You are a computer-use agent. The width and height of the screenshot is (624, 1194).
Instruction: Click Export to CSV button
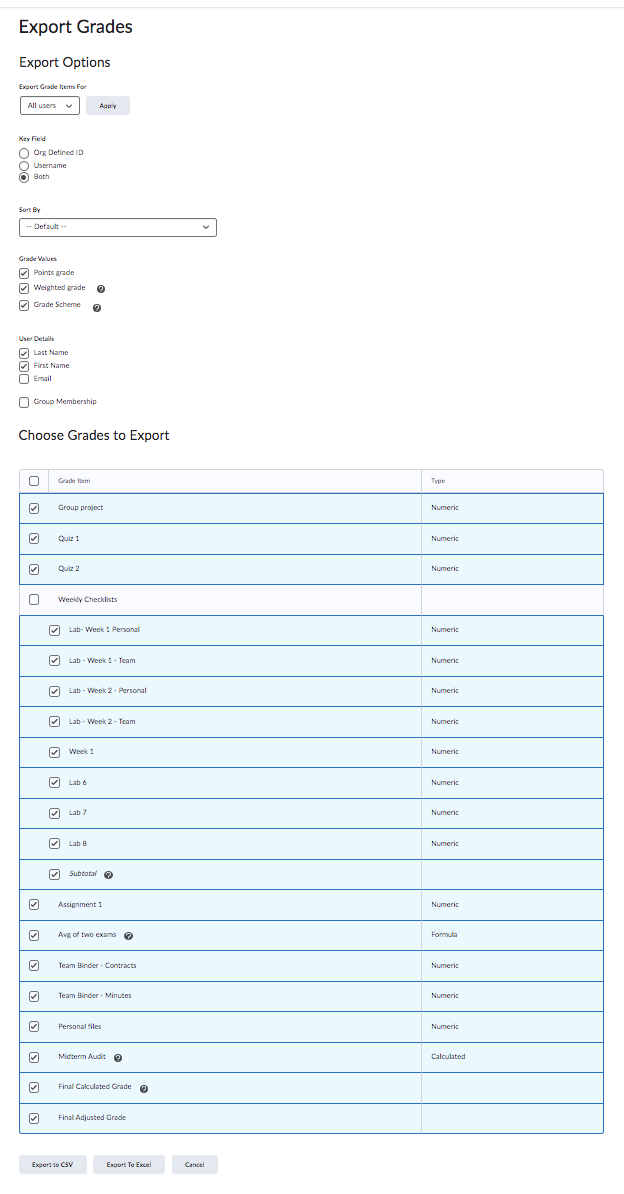(x=52, y=1164)
